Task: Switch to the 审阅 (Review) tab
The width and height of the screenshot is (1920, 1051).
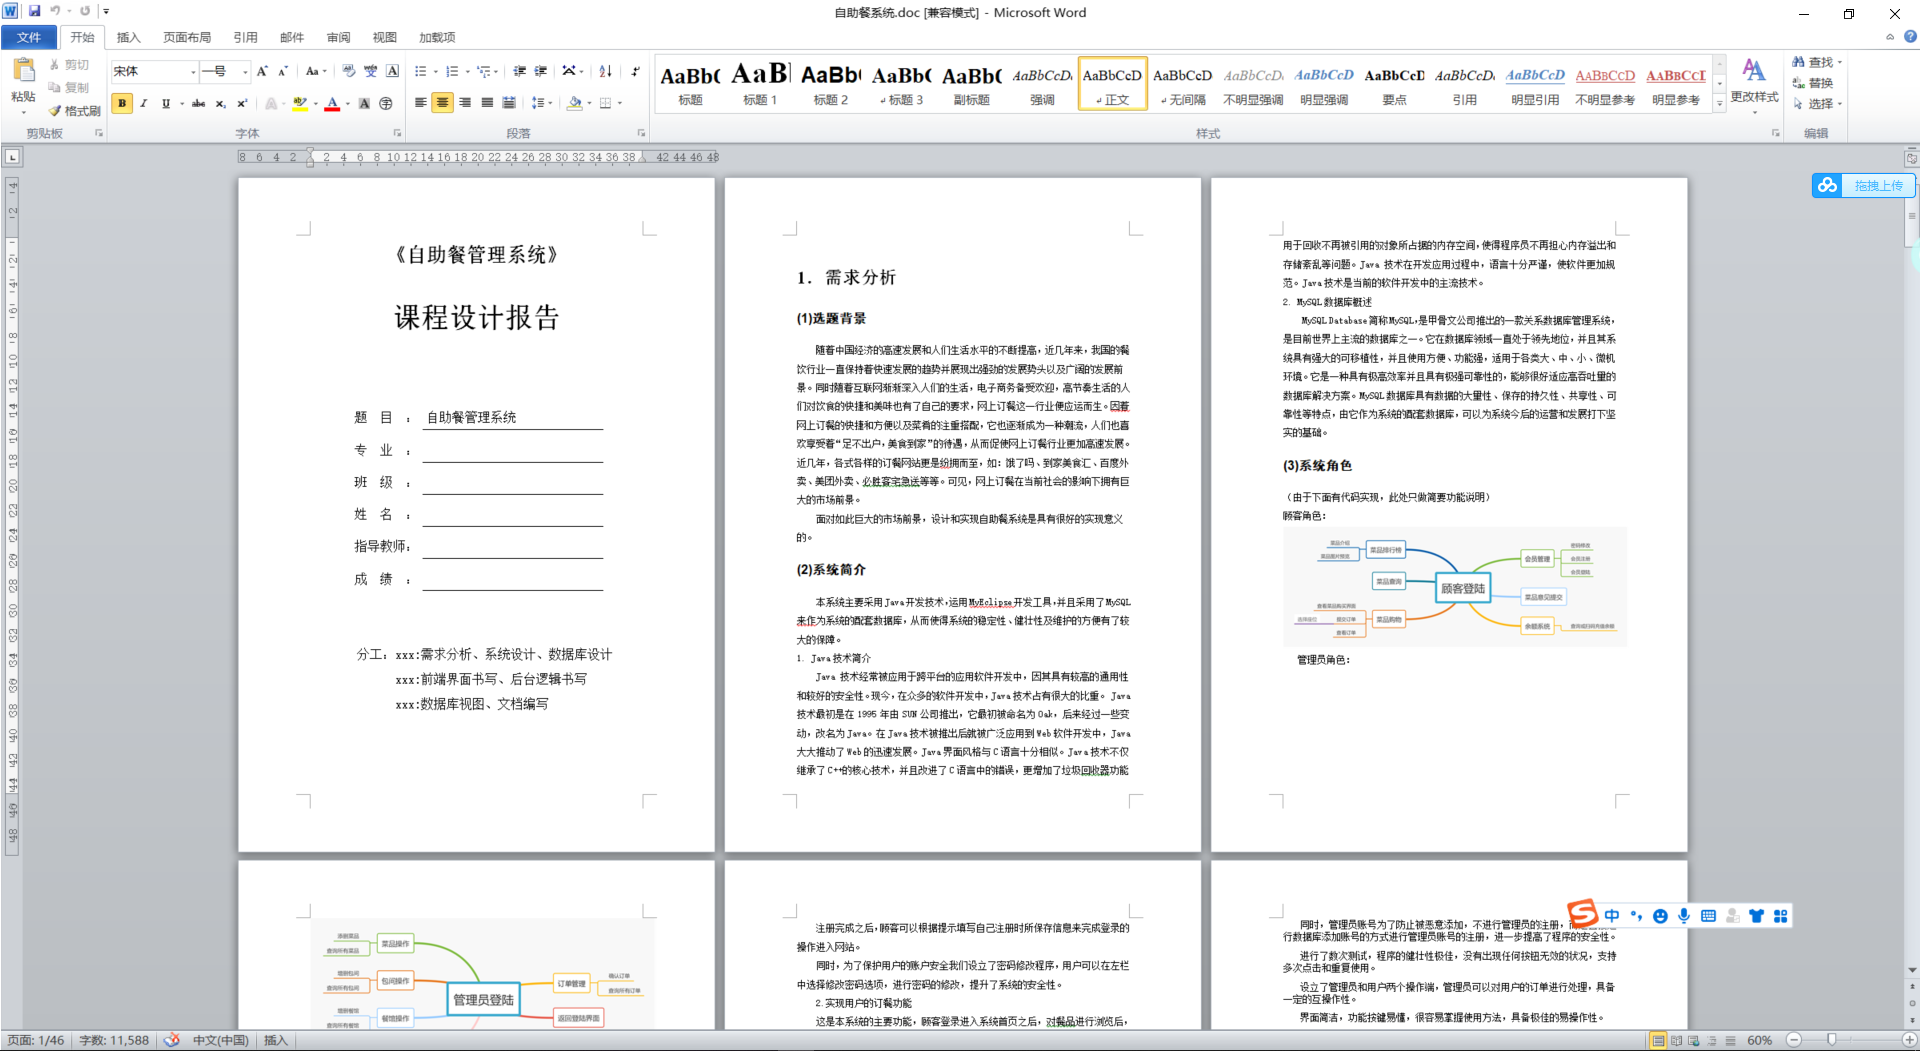Action: point(339,37)
